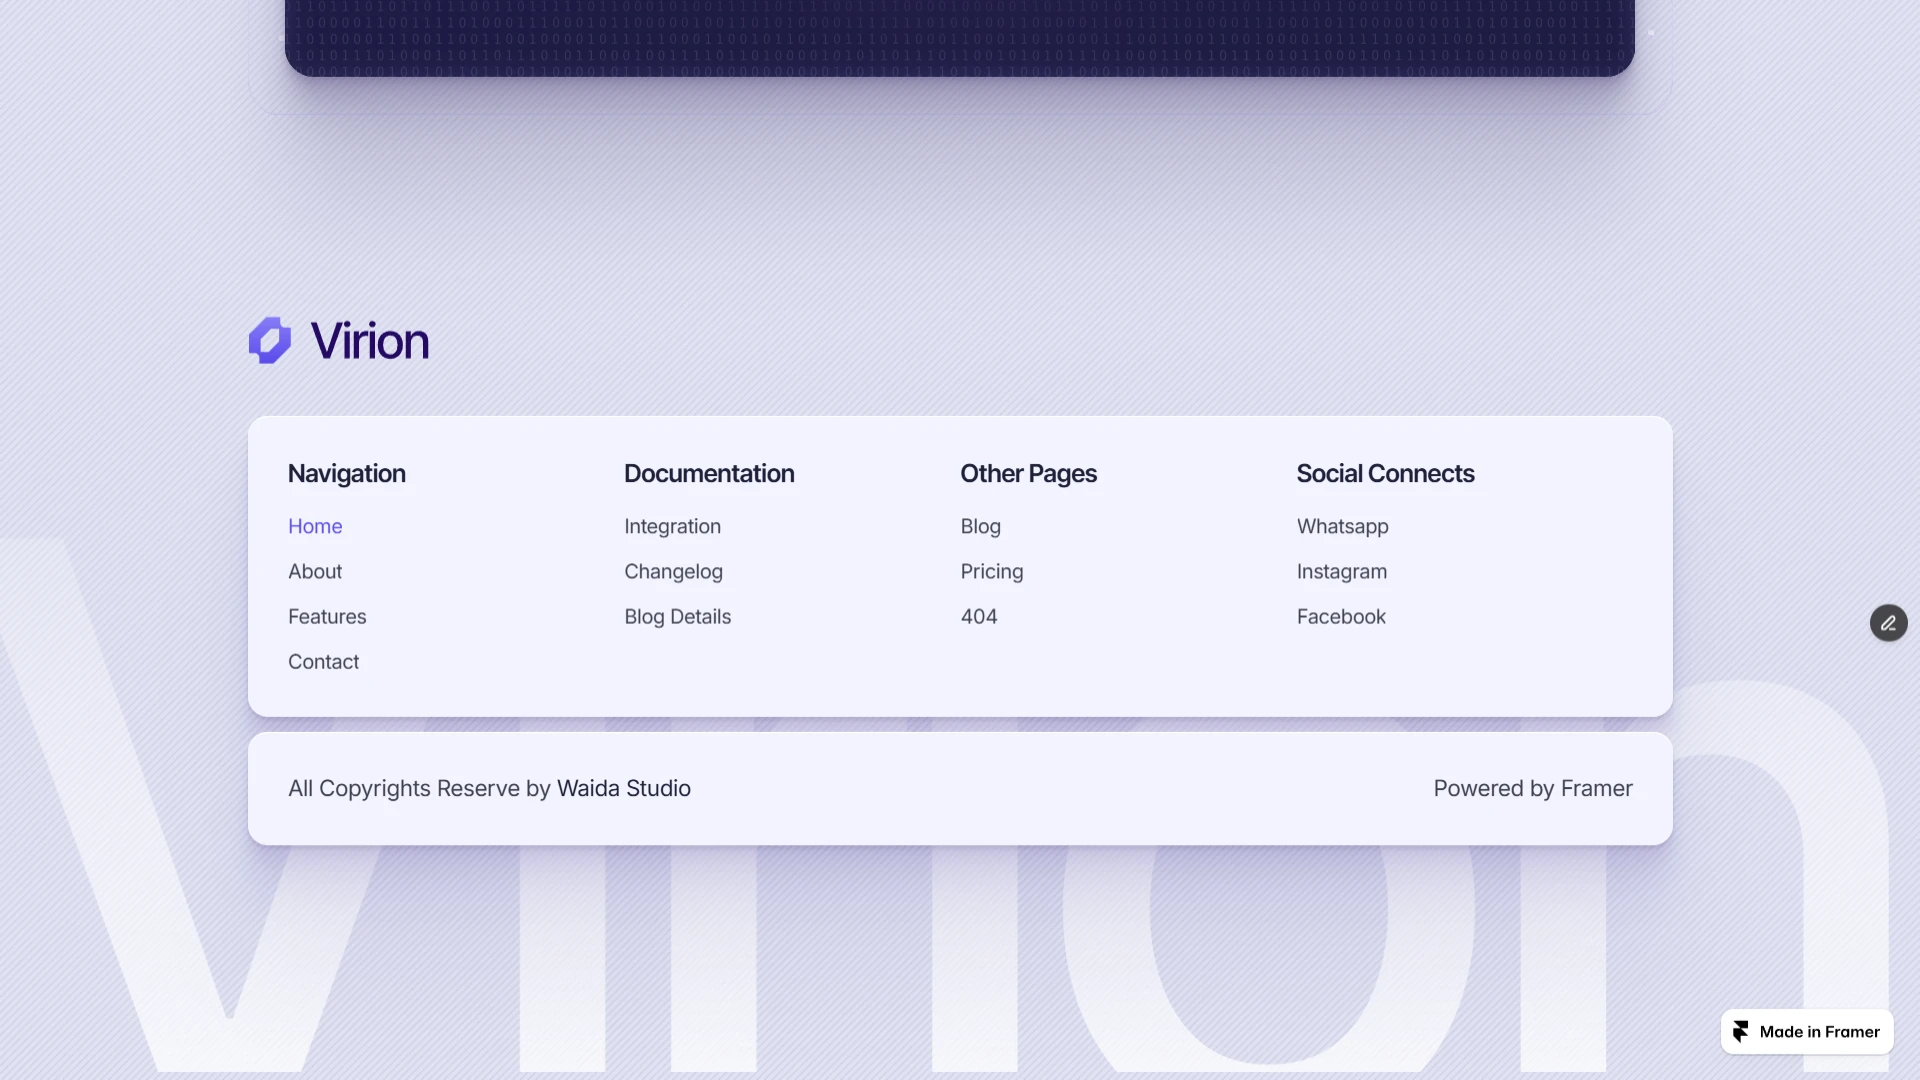Open the Features footer link
This screenshot has height=1080, width=1920.
(327, 616)
